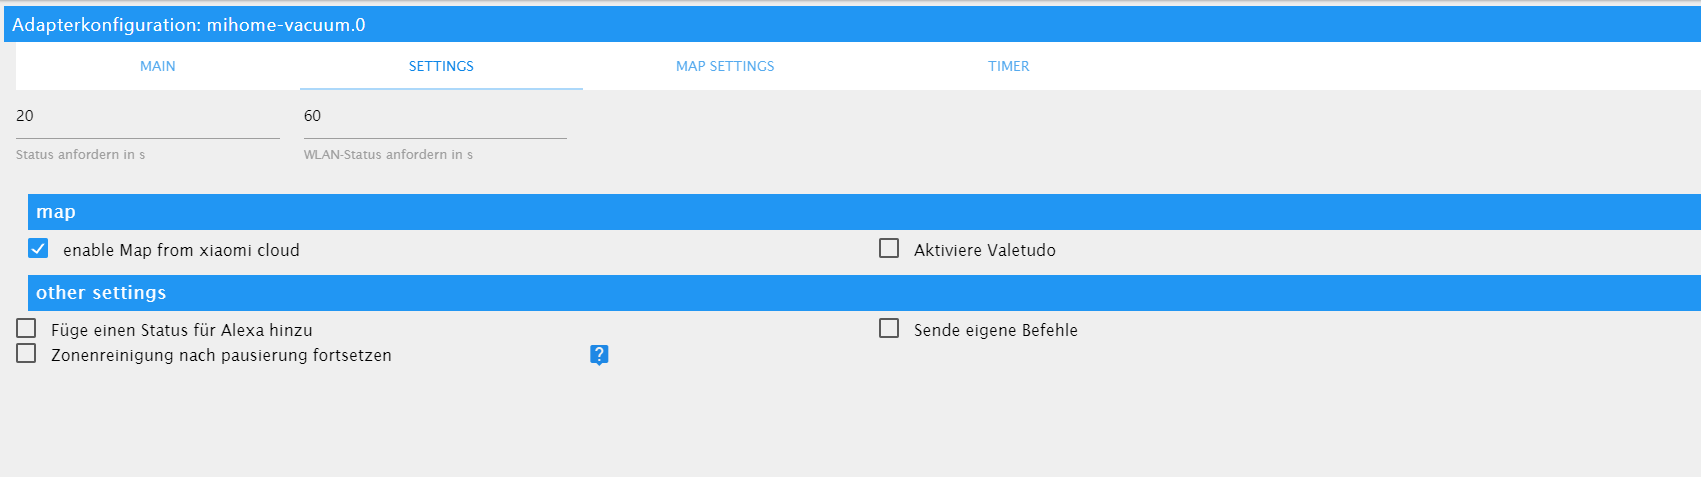Click the 'other settings' section header
Screen dimensions: 1701x477
[101, 293]
